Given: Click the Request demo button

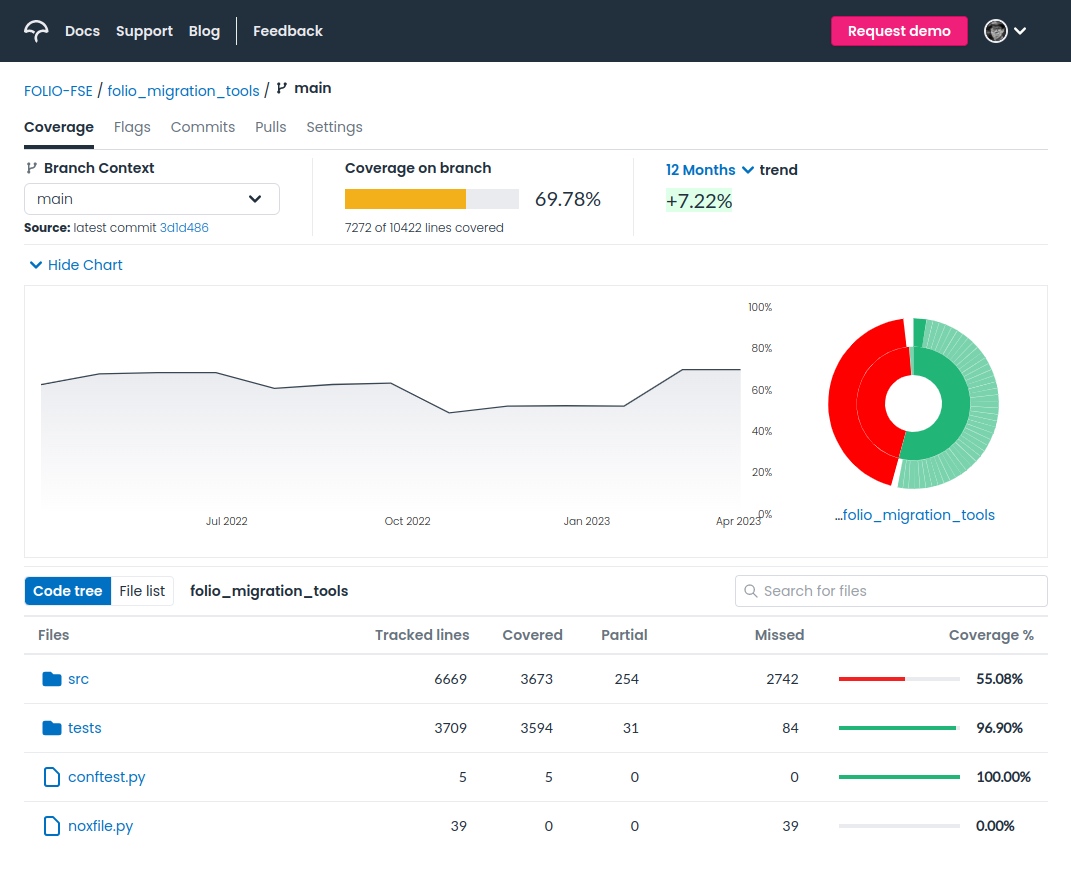Looking at the screenshot, I should click(x=899, y=31).
